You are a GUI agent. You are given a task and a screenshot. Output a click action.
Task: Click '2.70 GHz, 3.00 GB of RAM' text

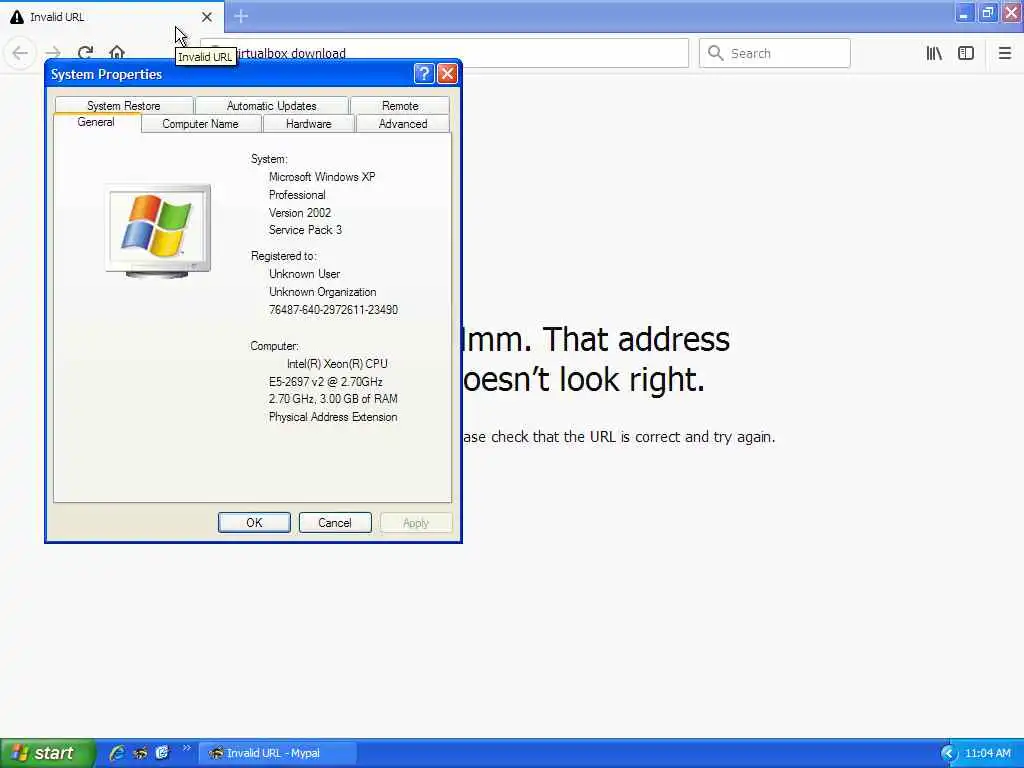coord(333,398)
